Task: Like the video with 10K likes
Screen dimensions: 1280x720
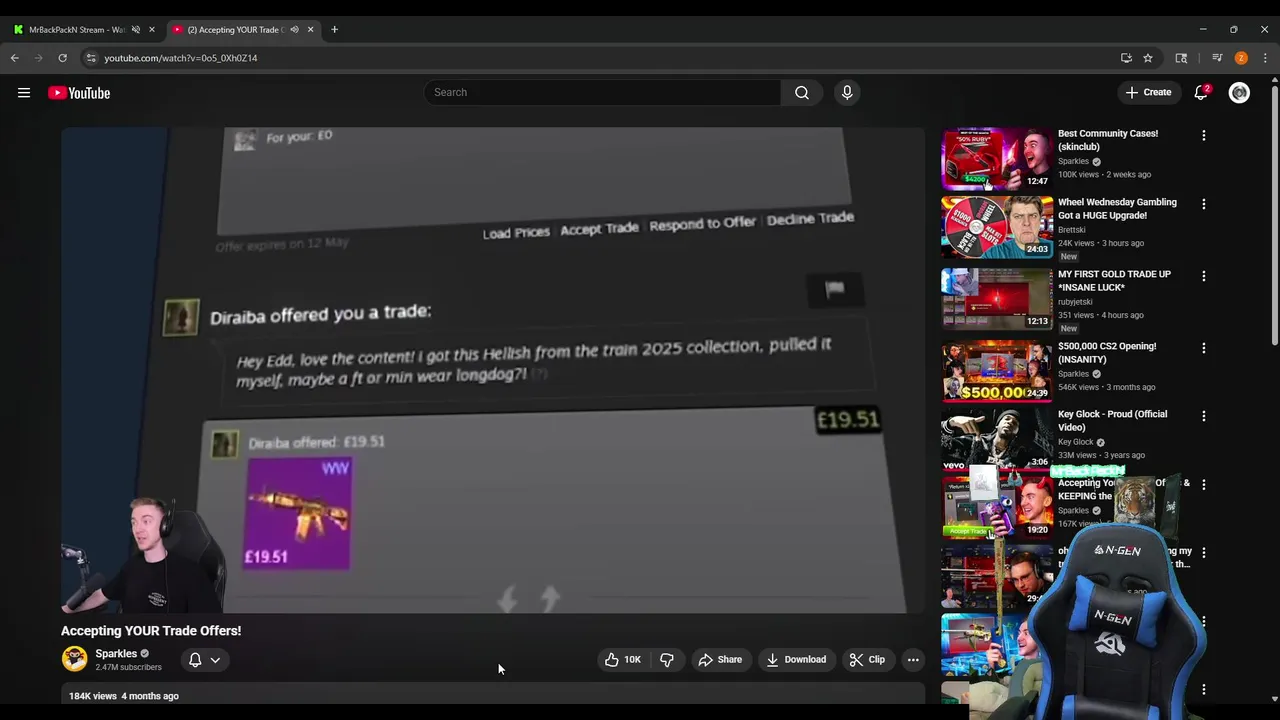Action: (623, 659)
